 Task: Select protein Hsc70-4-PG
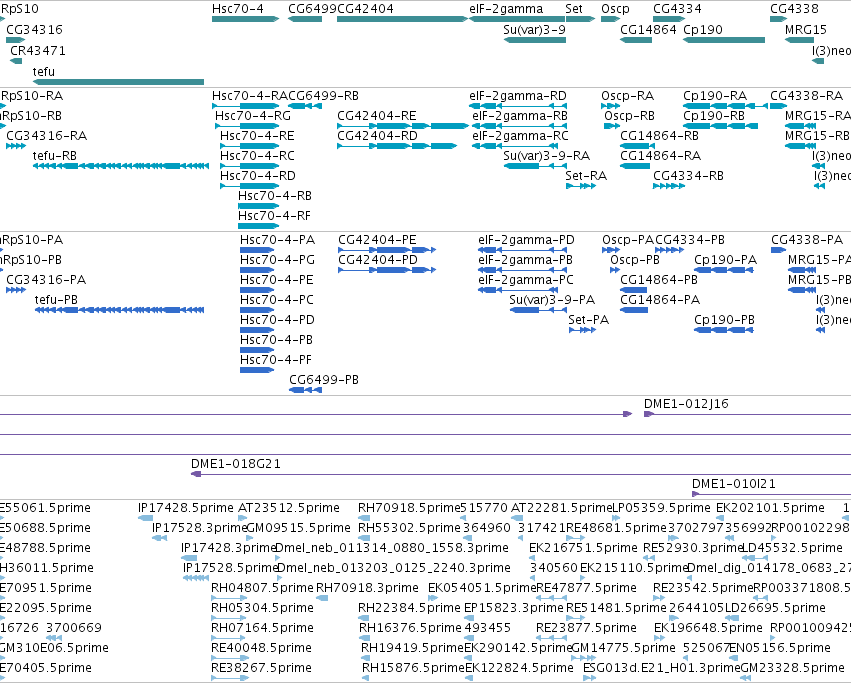pos(257,270)
